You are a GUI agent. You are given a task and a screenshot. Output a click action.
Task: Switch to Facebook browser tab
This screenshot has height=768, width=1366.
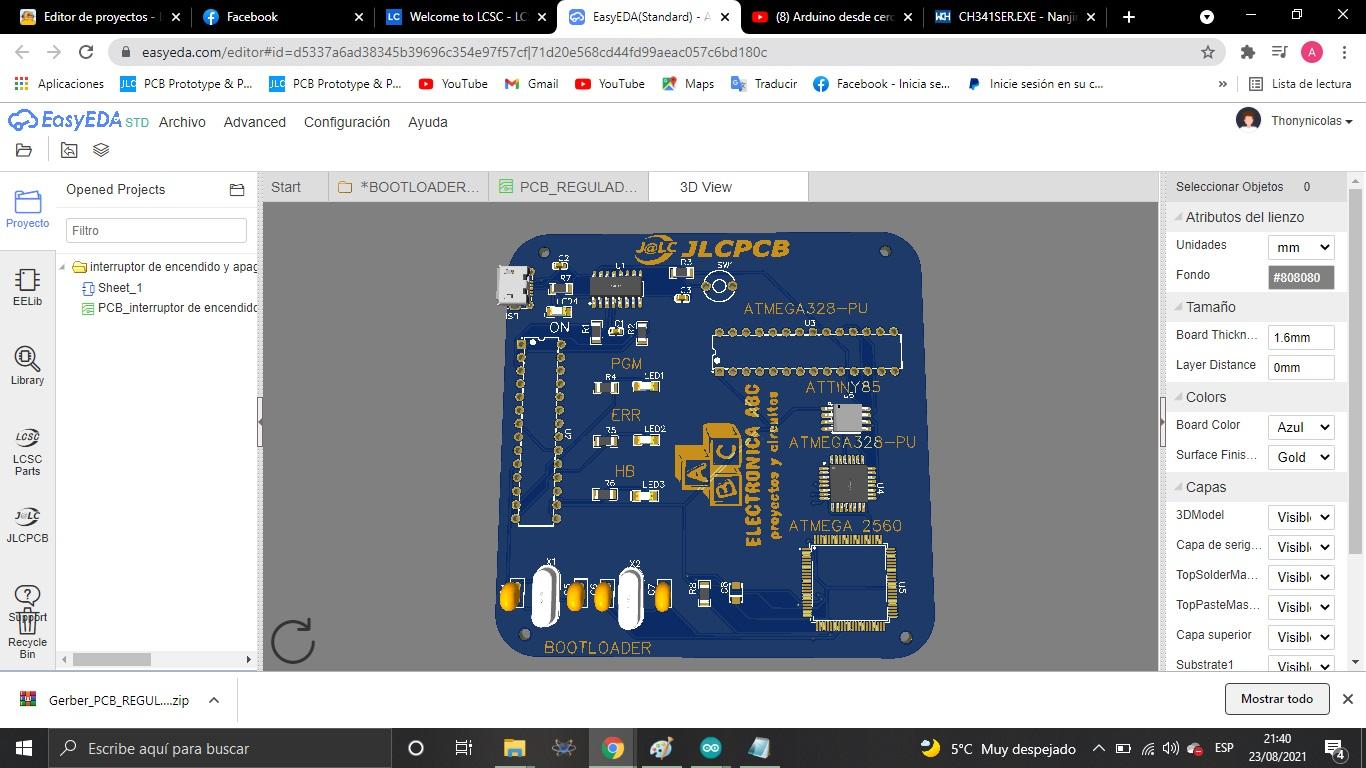[281, 17]
